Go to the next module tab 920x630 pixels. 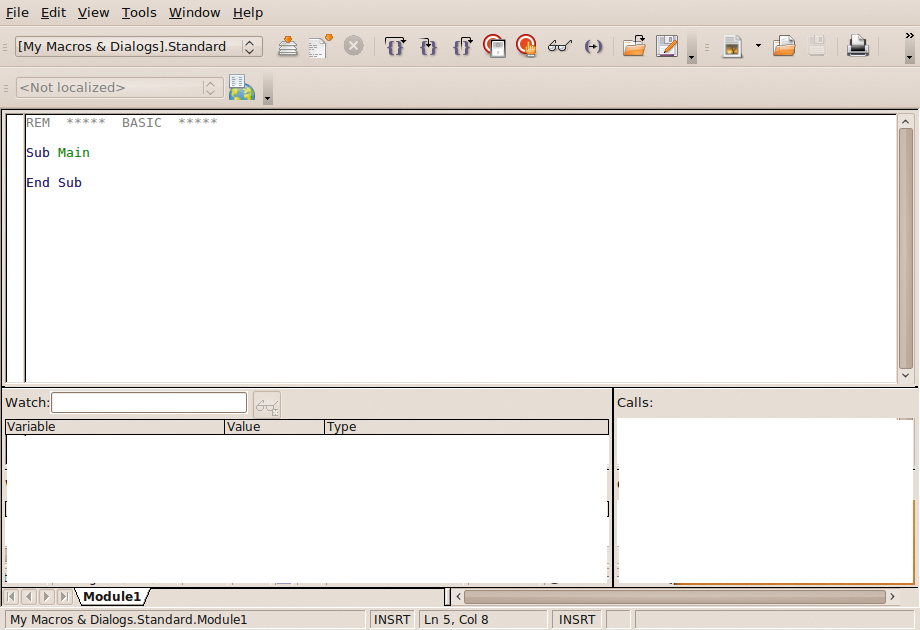[x=46, y=597]
